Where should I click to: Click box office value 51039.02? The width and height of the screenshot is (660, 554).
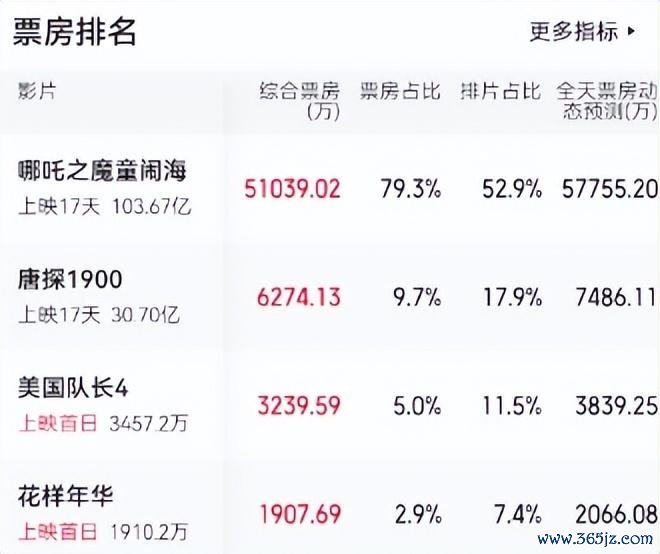pyautogui.click(x=292, y=189)
